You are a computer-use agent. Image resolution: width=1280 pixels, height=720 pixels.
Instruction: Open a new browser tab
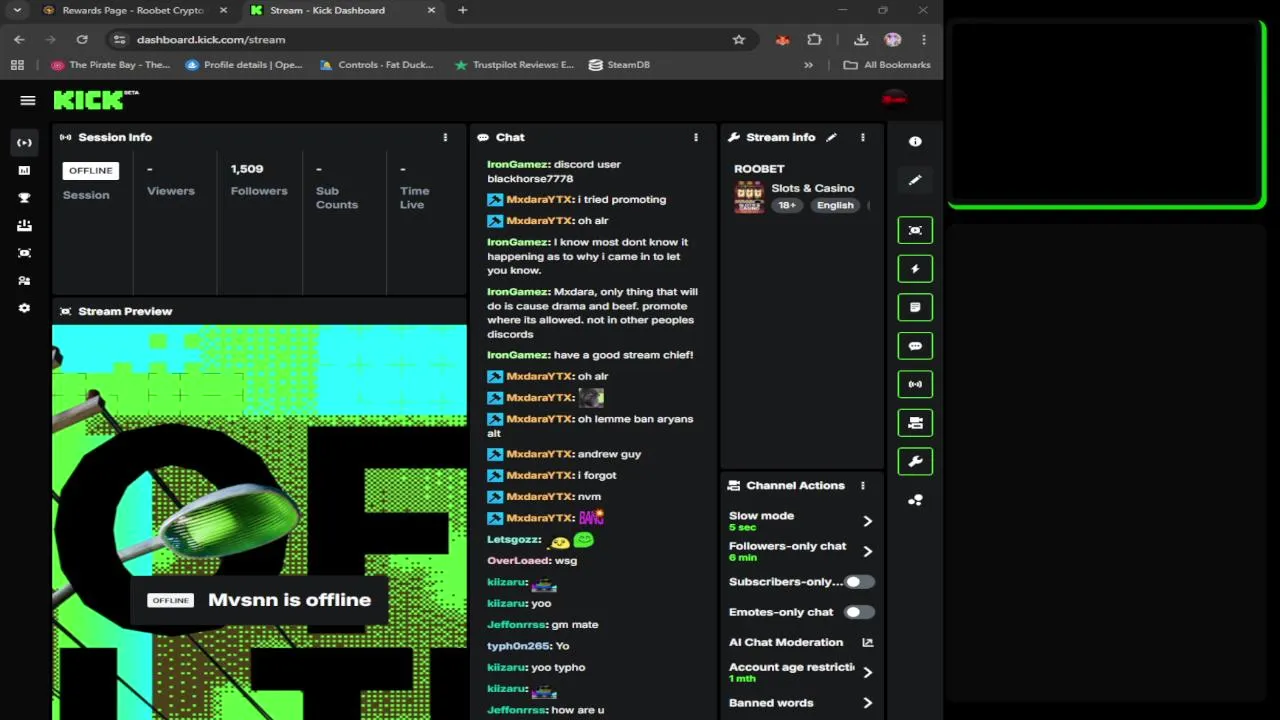pos(462,10)
